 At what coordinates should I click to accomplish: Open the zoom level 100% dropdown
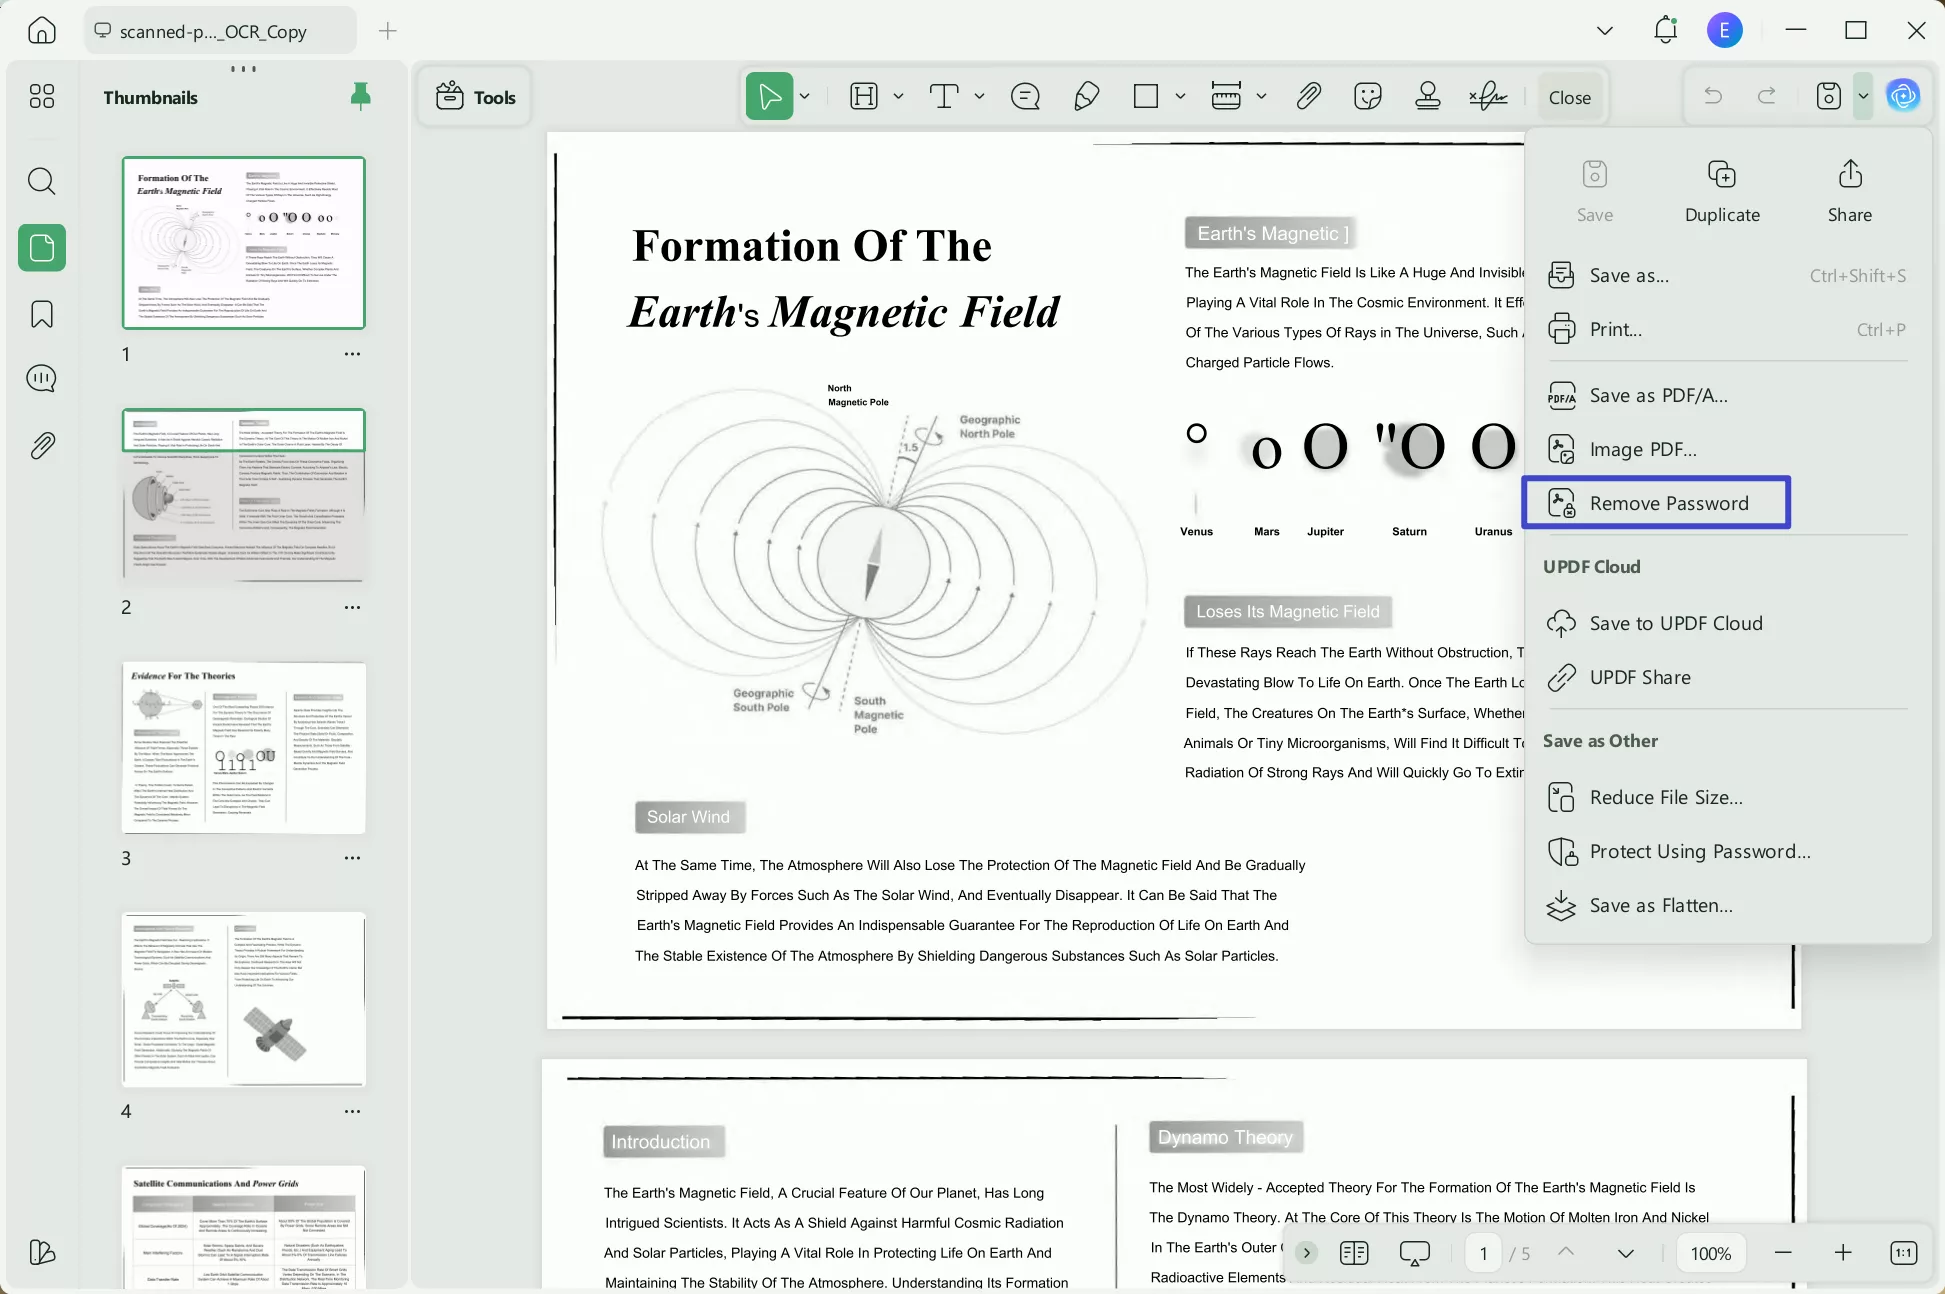pyautogui.click(x=1710, y=1253)
